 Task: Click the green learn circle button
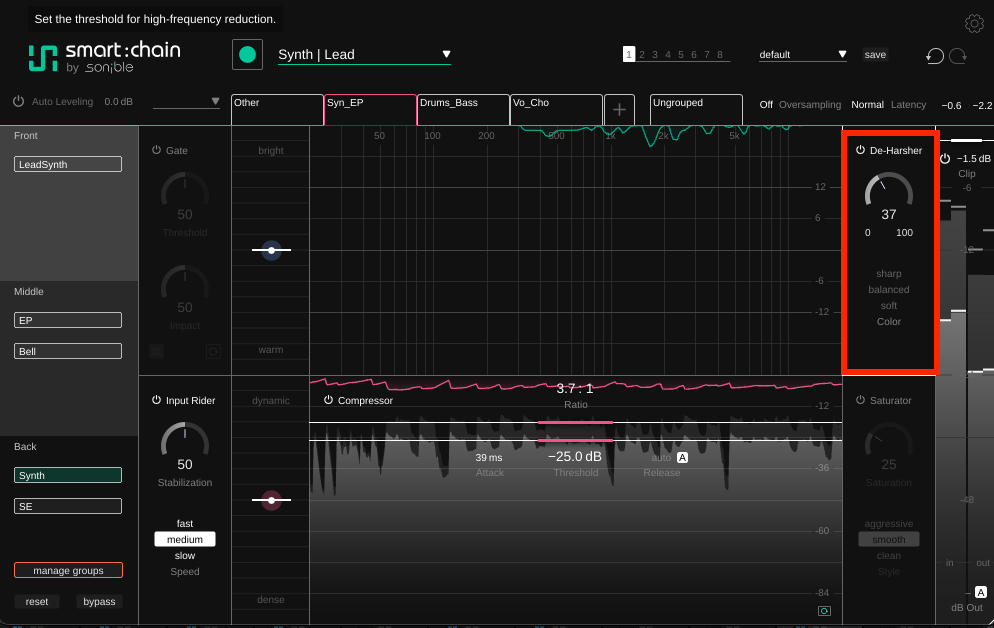[x=247, y=54]
